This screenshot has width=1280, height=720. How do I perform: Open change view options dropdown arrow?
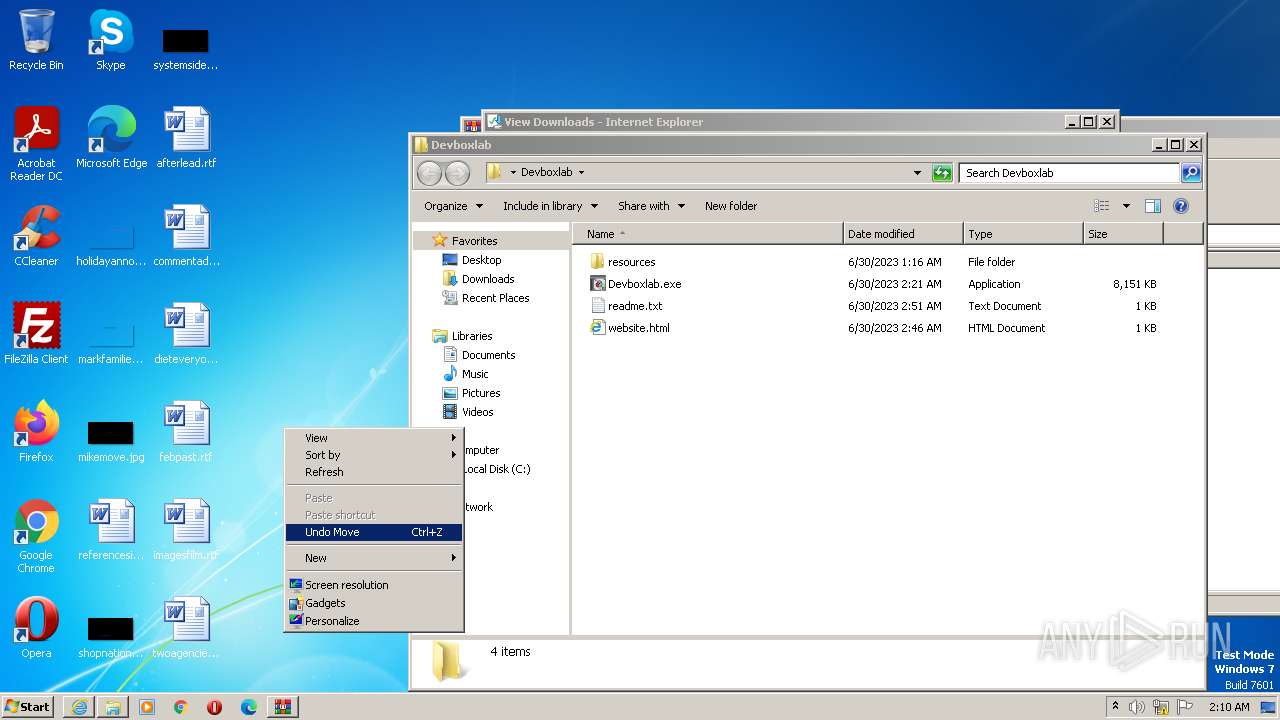(1126, 206)
